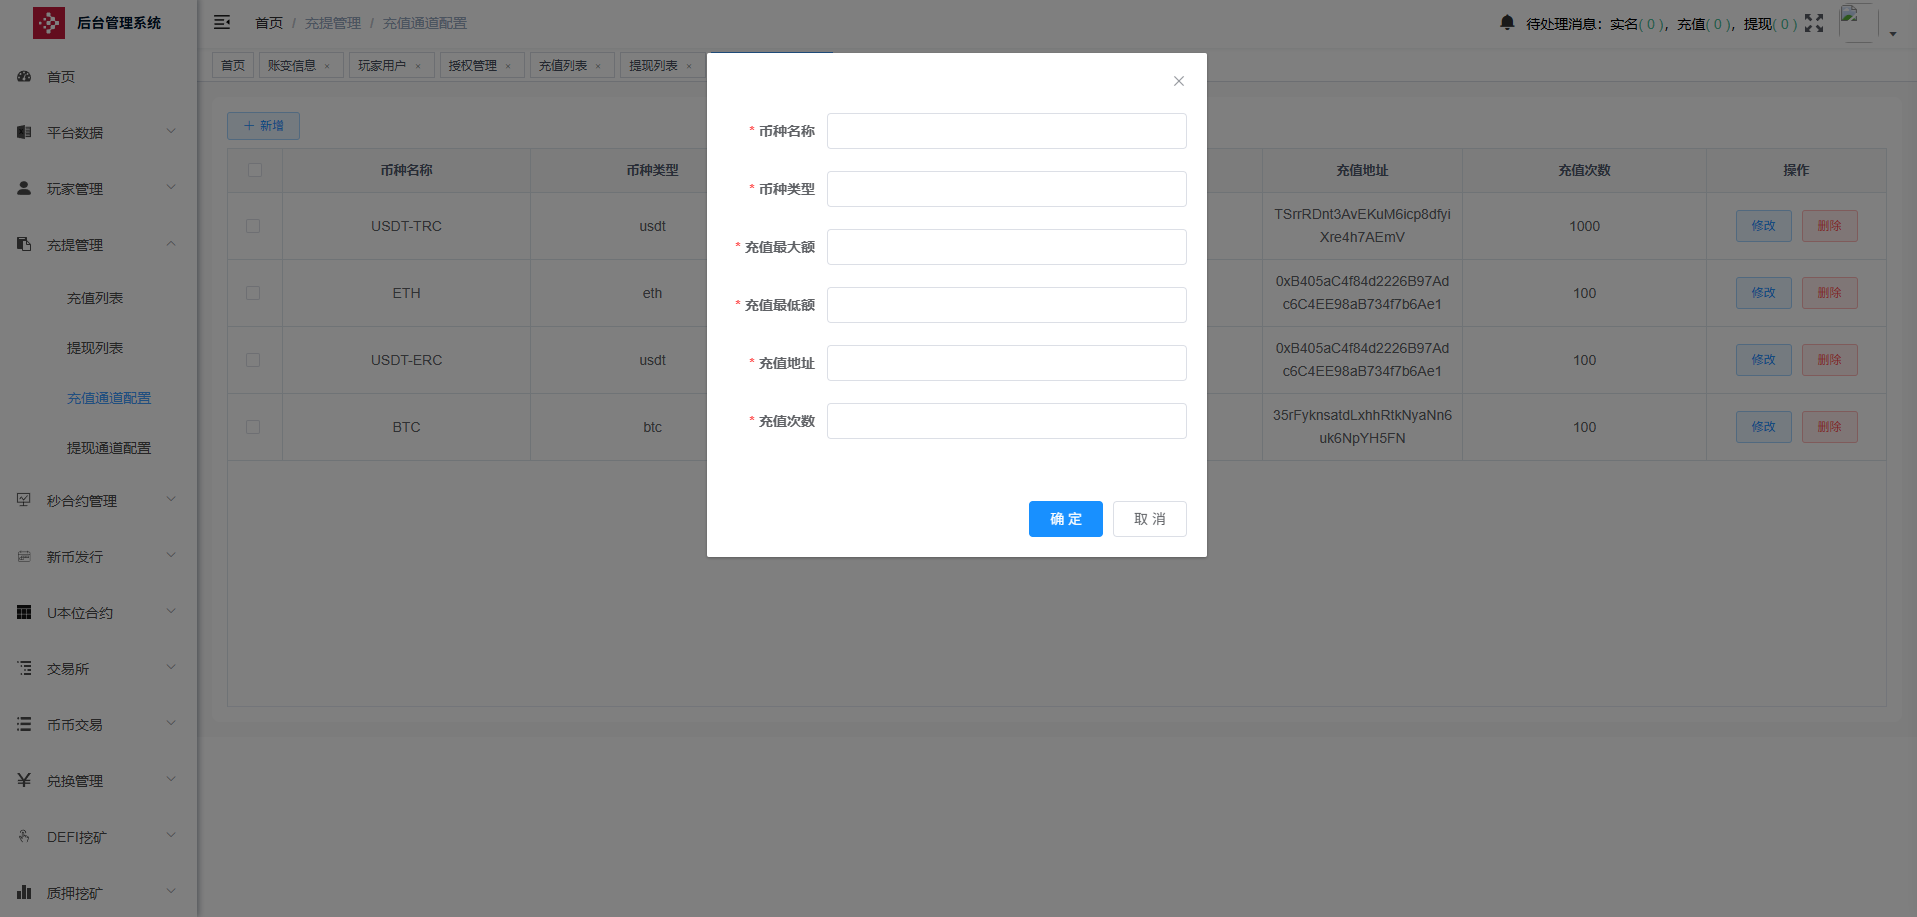
Task: Close the 玩家用户 tab
Action: tap(418, 66)
